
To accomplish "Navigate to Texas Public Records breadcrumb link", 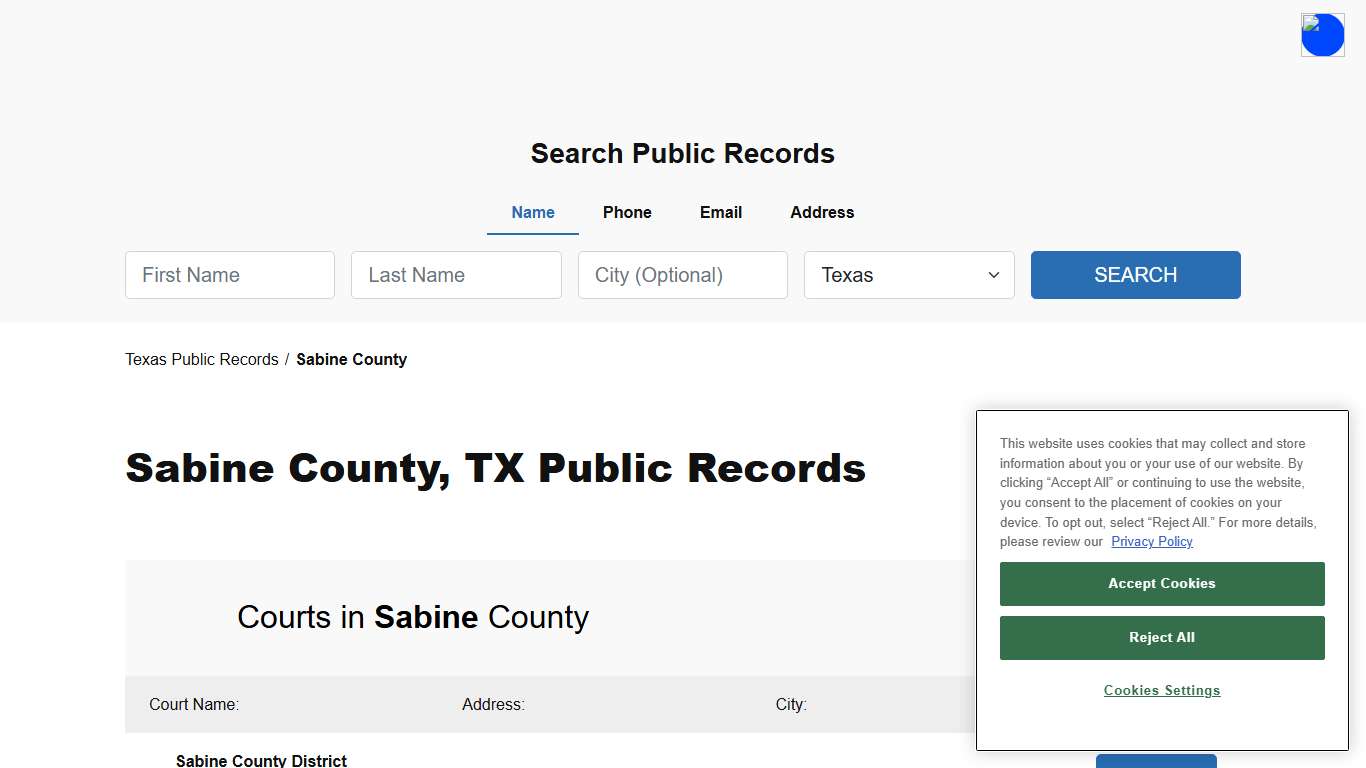I will (x=201, y=359).
